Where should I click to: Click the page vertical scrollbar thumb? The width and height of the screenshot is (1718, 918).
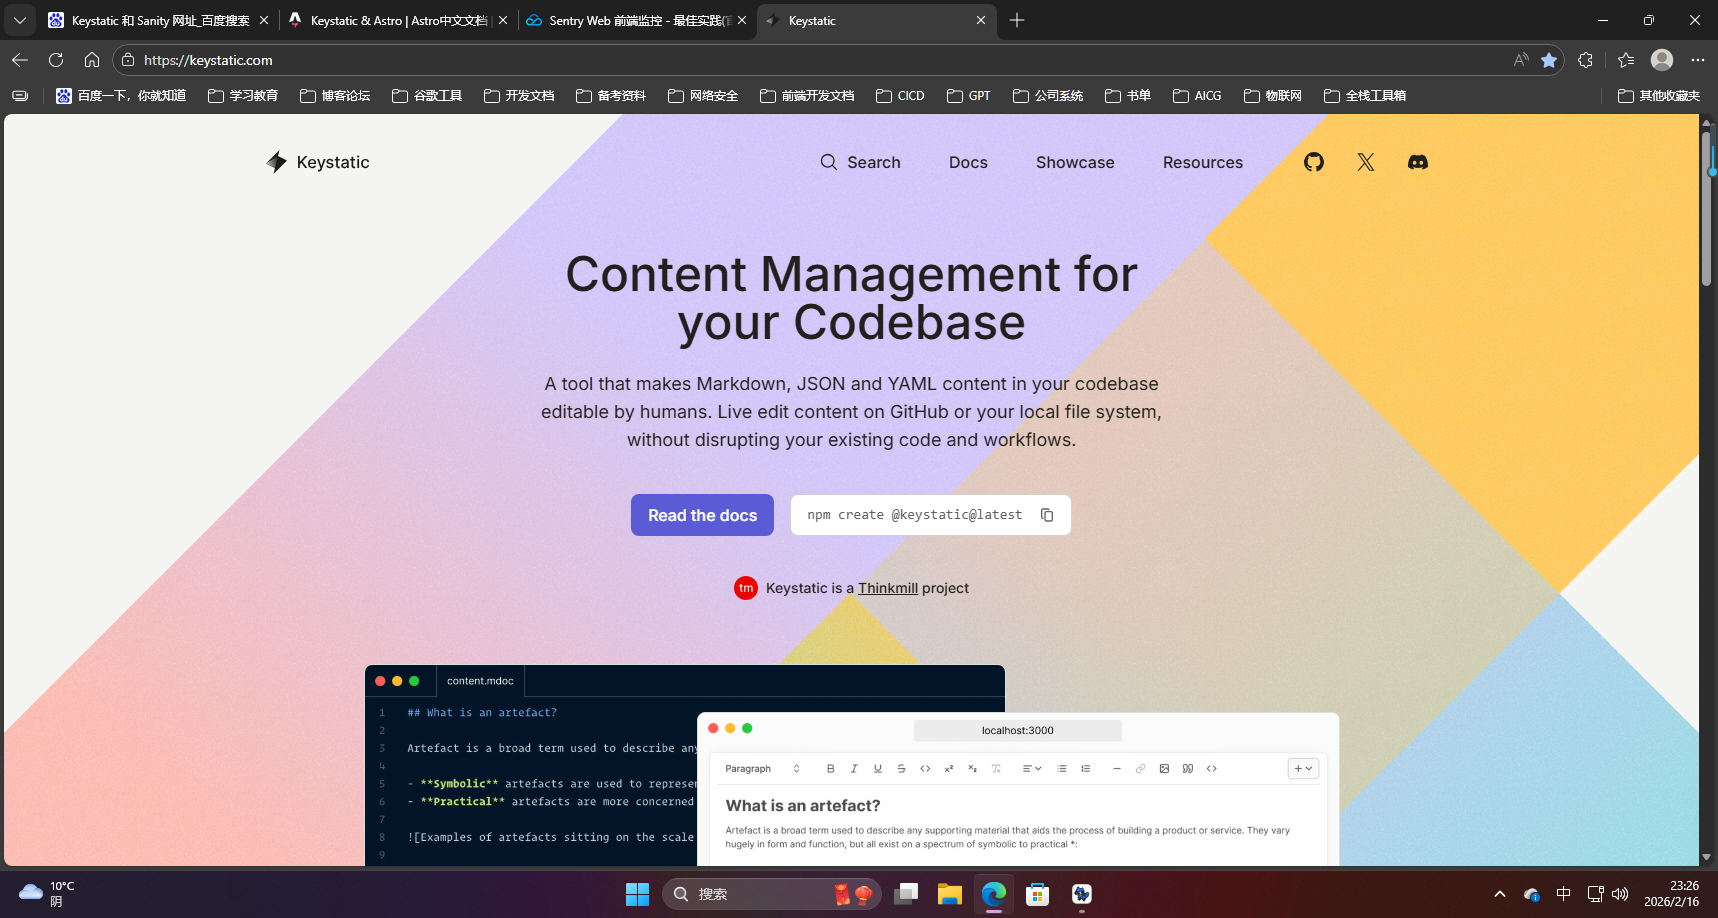click(x=1708, y=208)
